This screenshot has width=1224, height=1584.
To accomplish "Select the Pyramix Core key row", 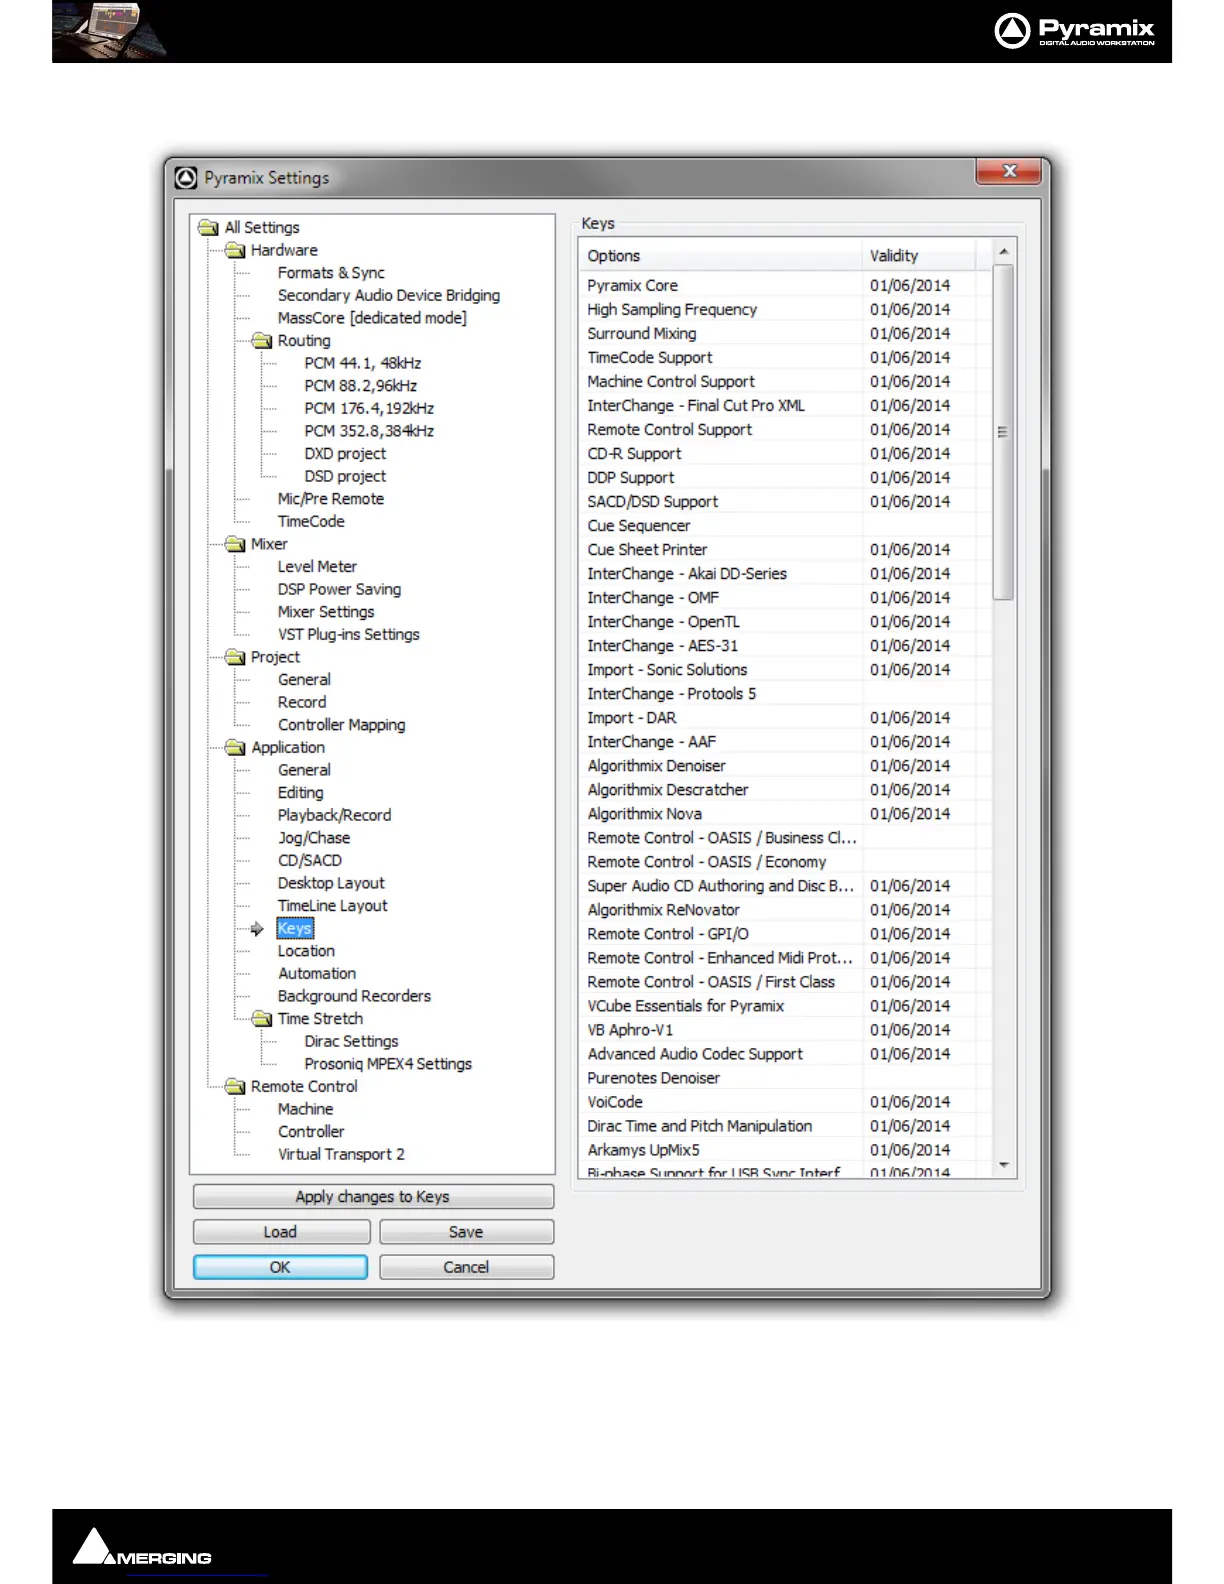I will click(785, 286).
